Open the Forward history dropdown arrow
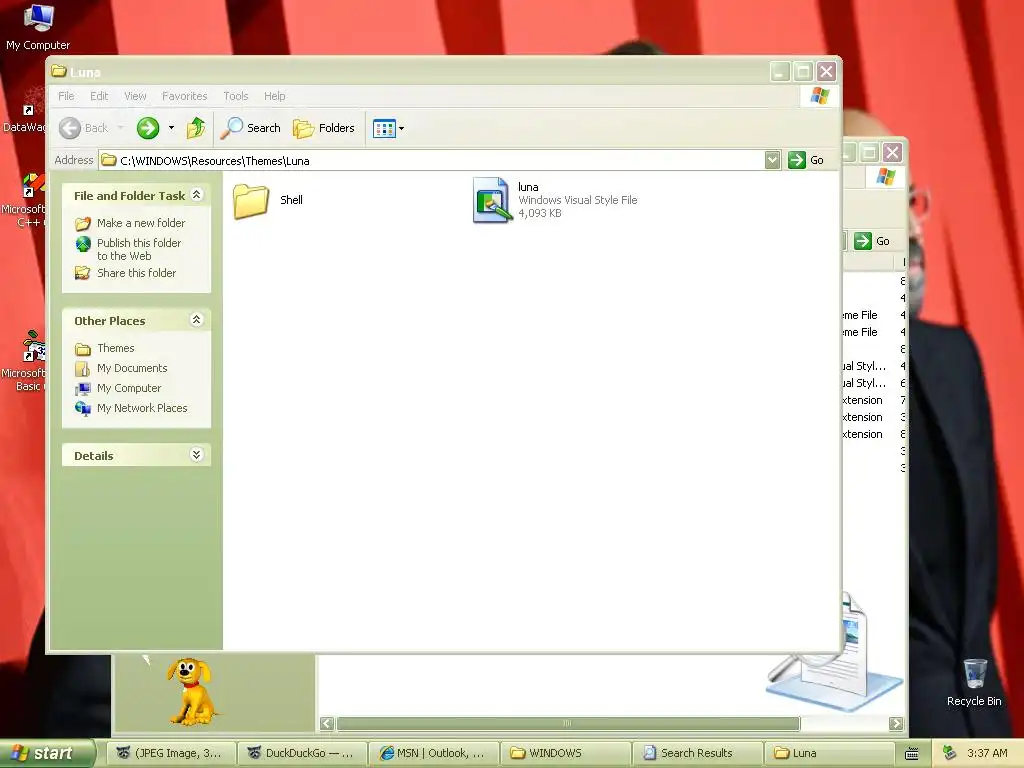This screenshot has height=768, width=1024. click(x=172, y=128)
